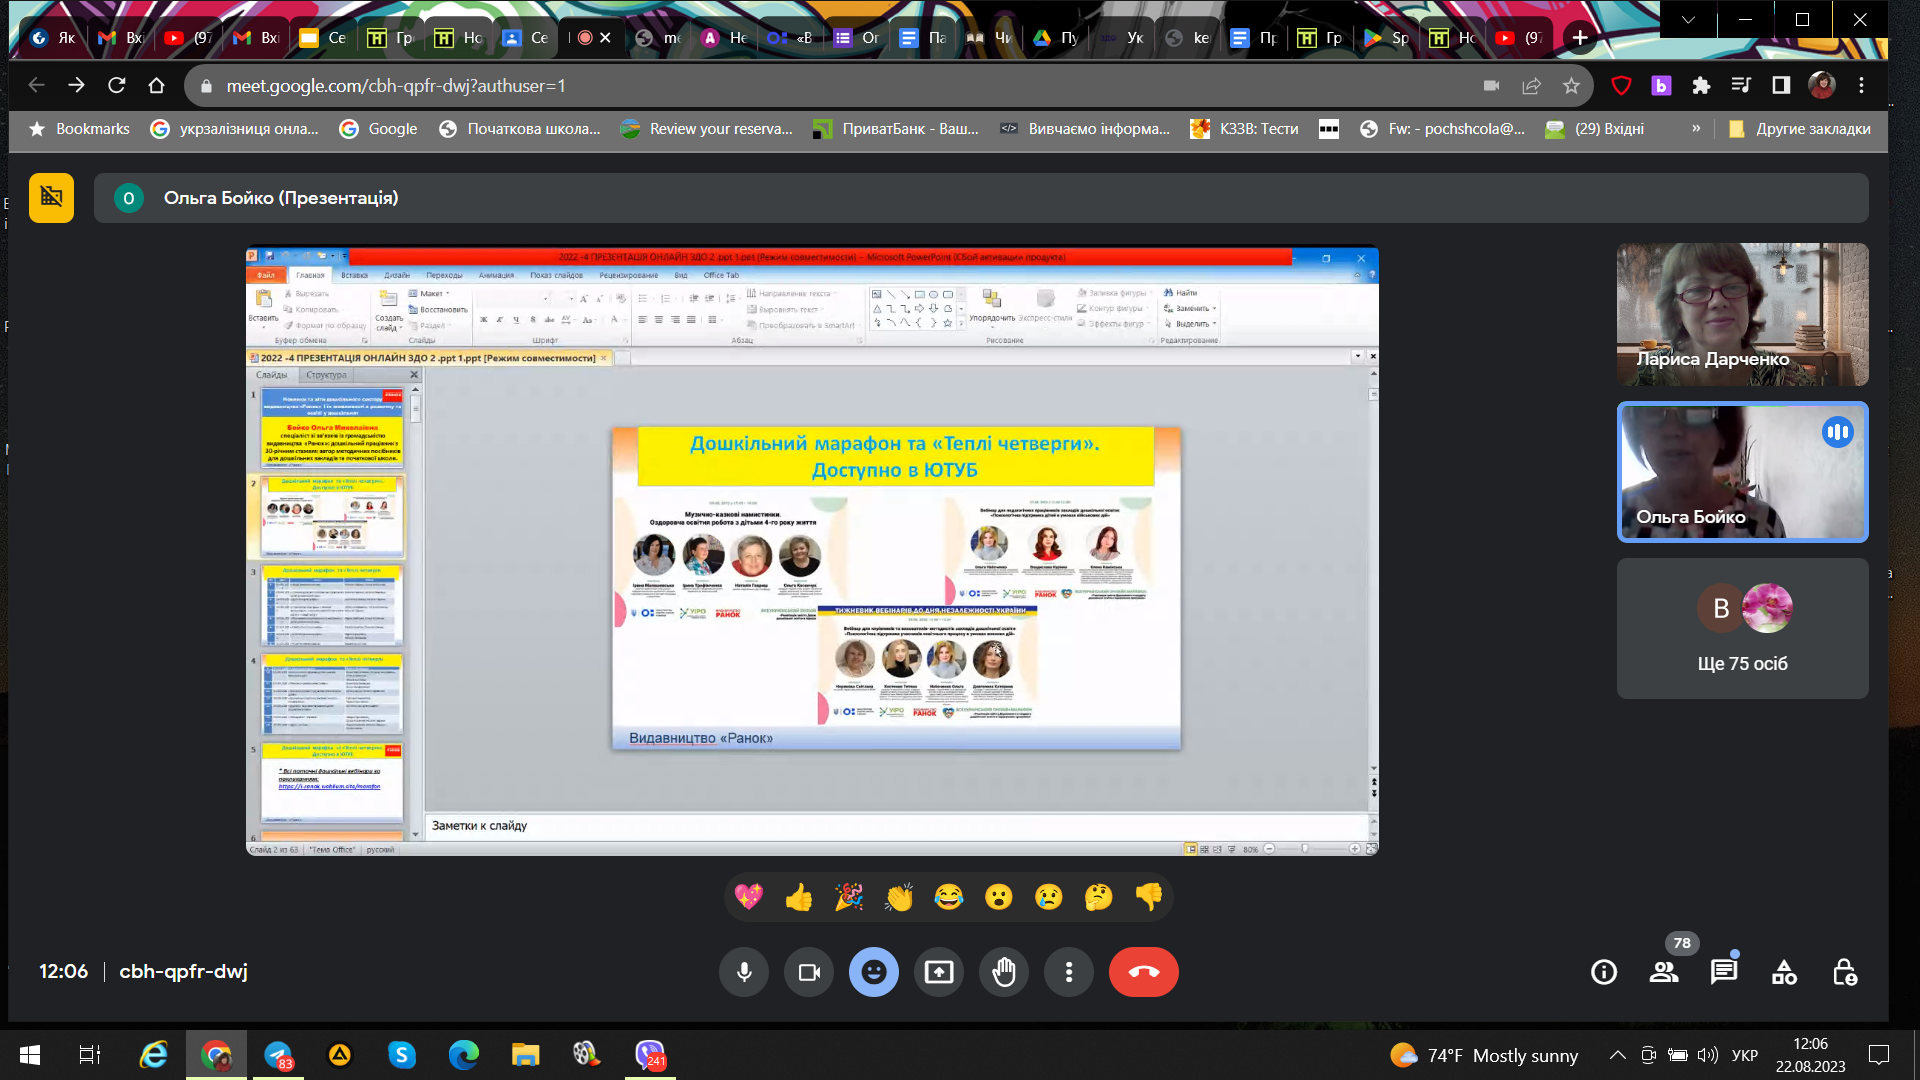
Task: Open new browser tab with plus
Action: [1580, 38]
